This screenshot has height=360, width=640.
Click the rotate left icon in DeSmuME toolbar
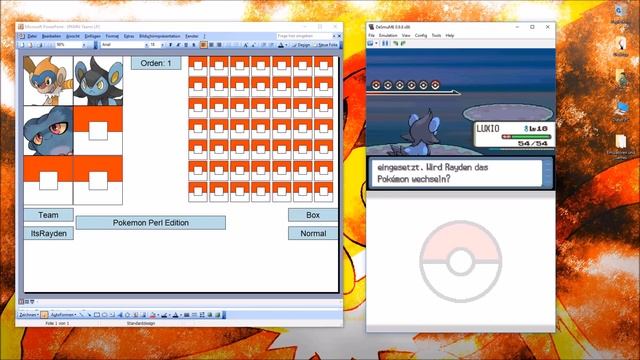point(396,43)
